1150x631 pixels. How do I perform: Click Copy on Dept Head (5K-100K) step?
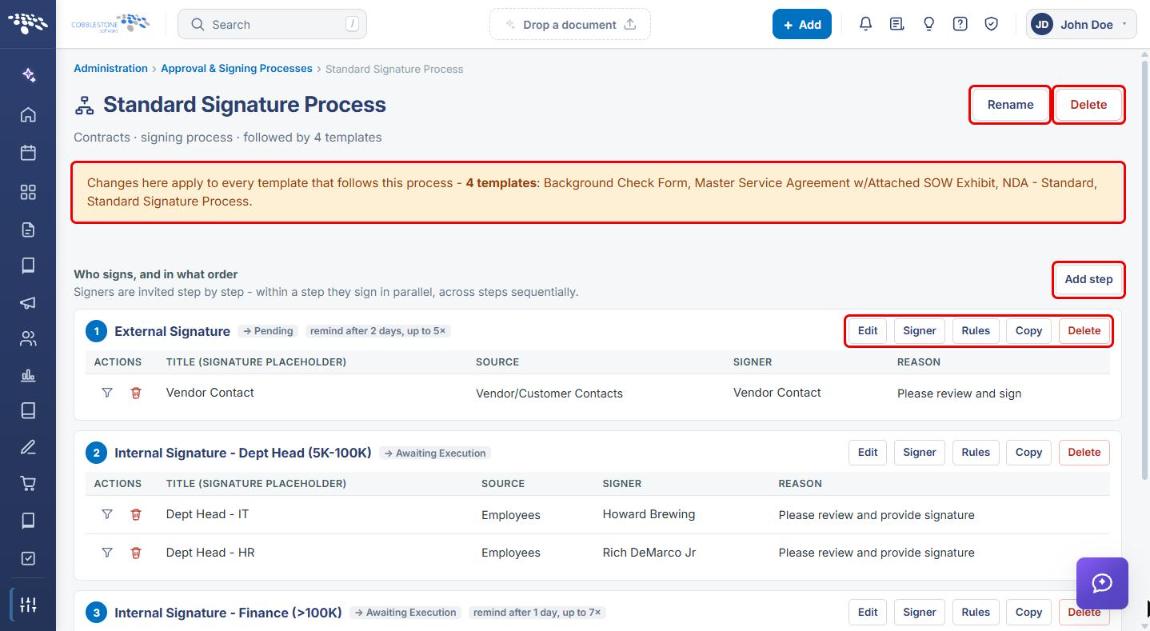1028,453
